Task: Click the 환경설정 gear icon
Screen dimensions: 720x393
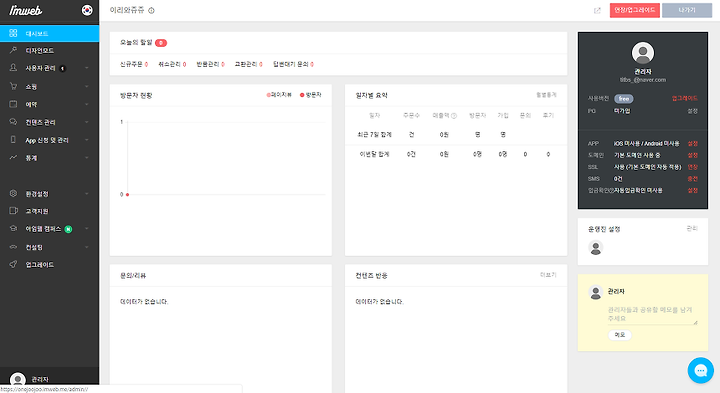Action: (x=13, y=193)
